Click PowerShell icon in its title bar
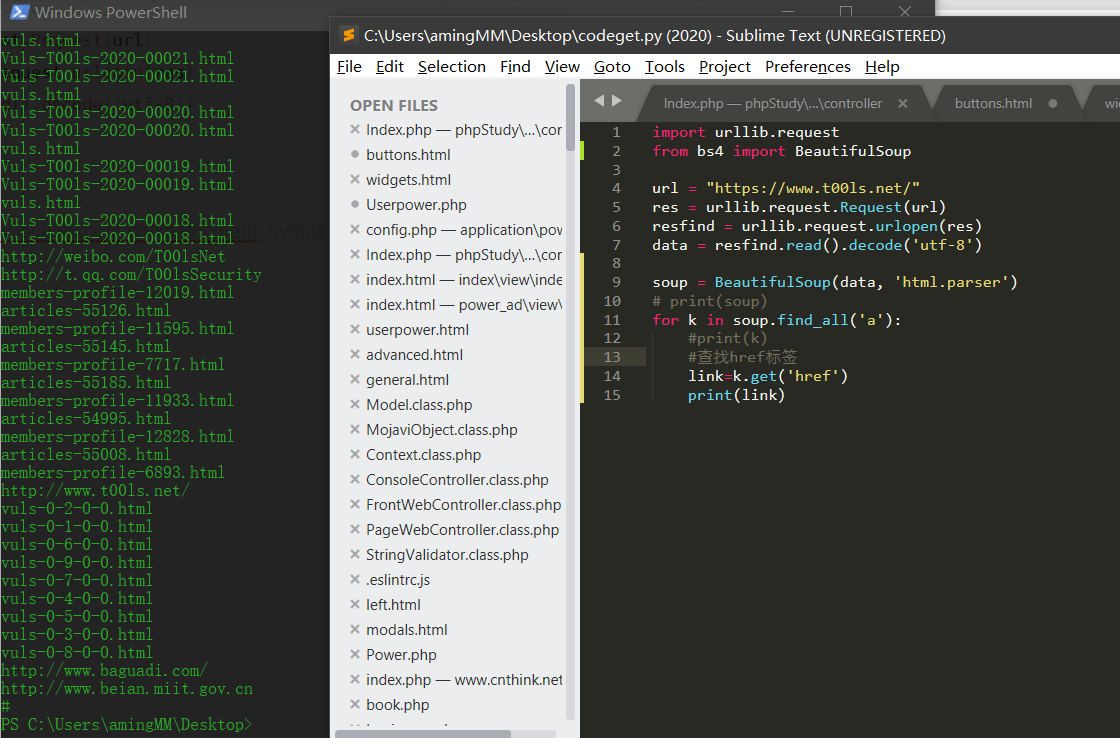This screenshot has height=738, width=1120. 19,11
